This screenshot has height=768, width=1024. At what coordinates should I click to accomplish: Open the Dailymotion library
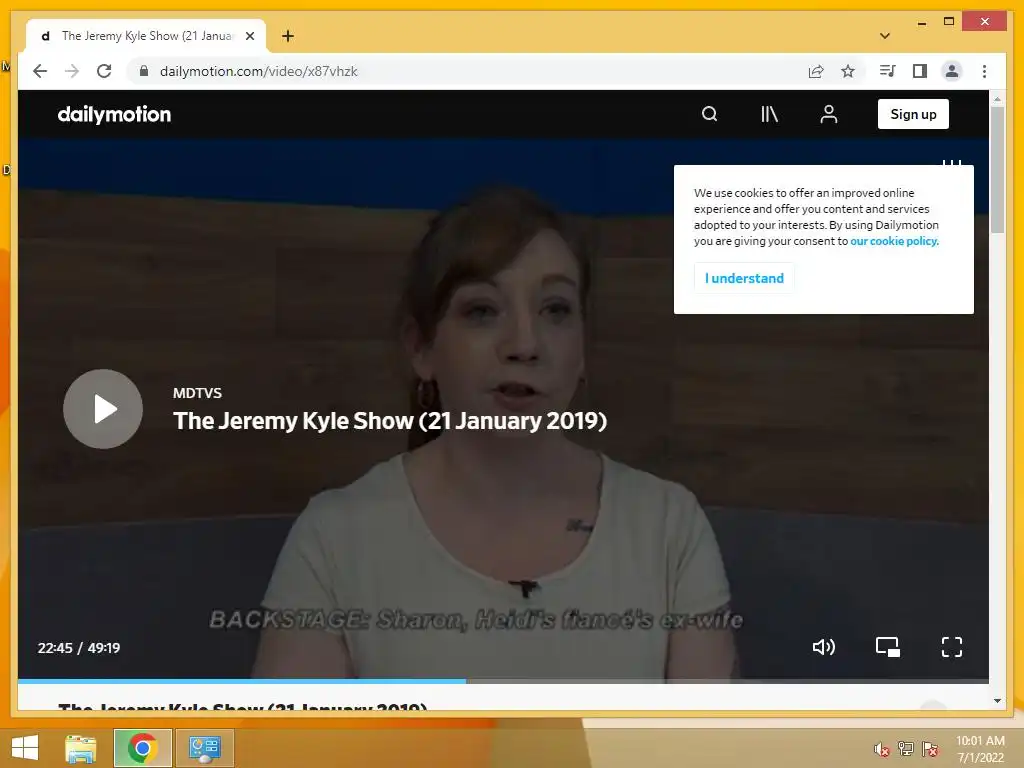(769, 114)
